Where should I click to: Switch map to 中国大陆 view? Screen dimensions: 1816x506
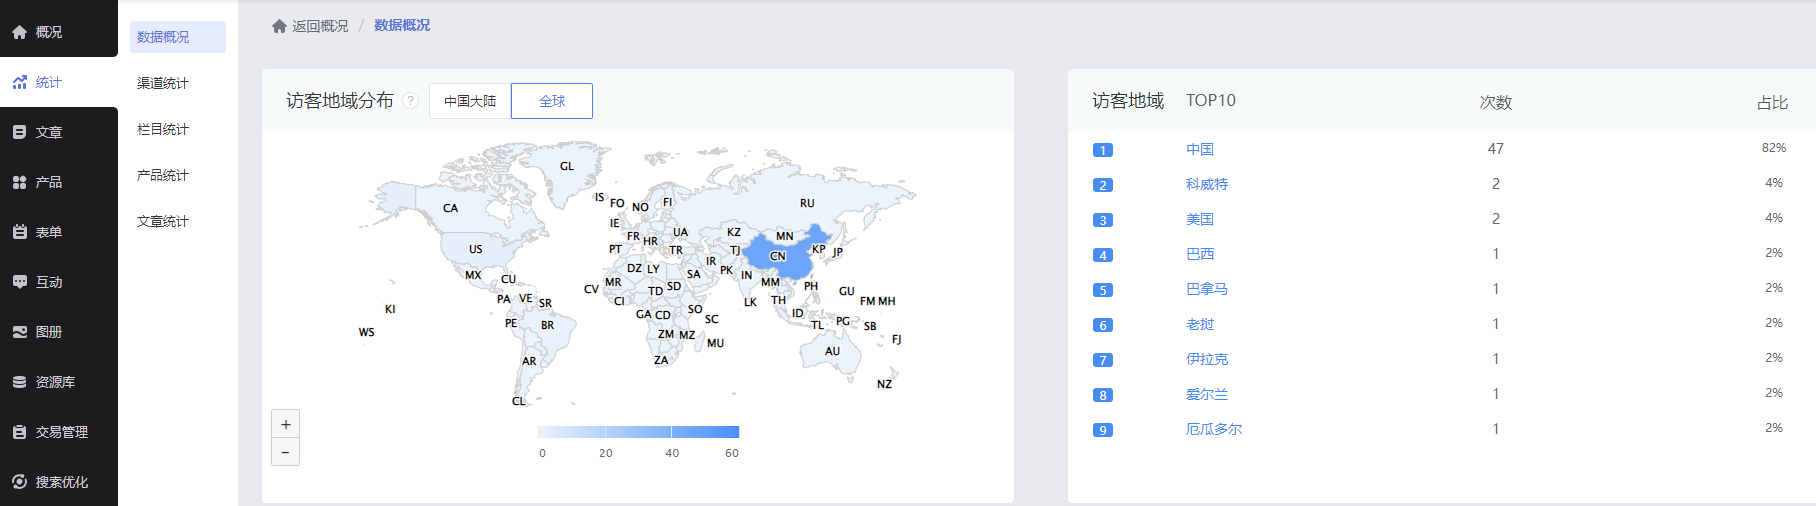click(470, 101)
